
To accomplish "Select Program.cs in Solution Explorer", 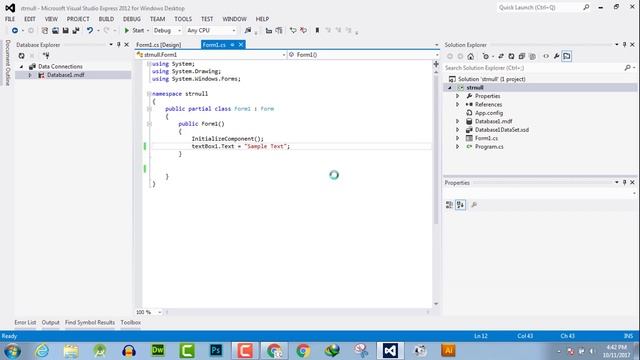I will [x=489, y=147].
